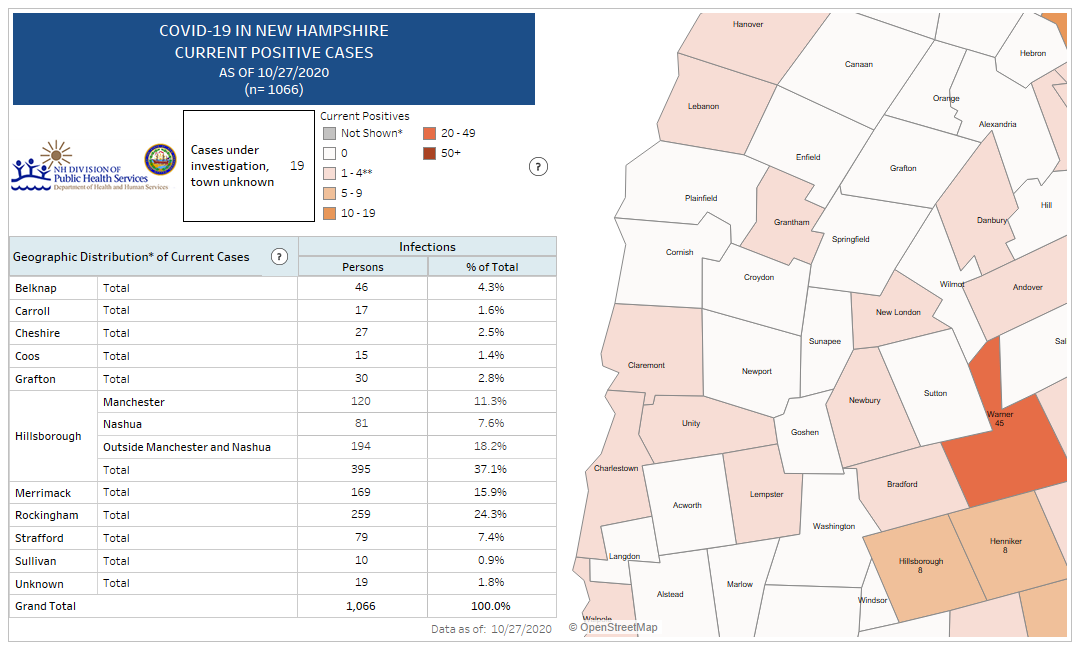This screenshot has height=650, width=1080.
Task: Click the help icon beside the legend
Action: point(538,167)
